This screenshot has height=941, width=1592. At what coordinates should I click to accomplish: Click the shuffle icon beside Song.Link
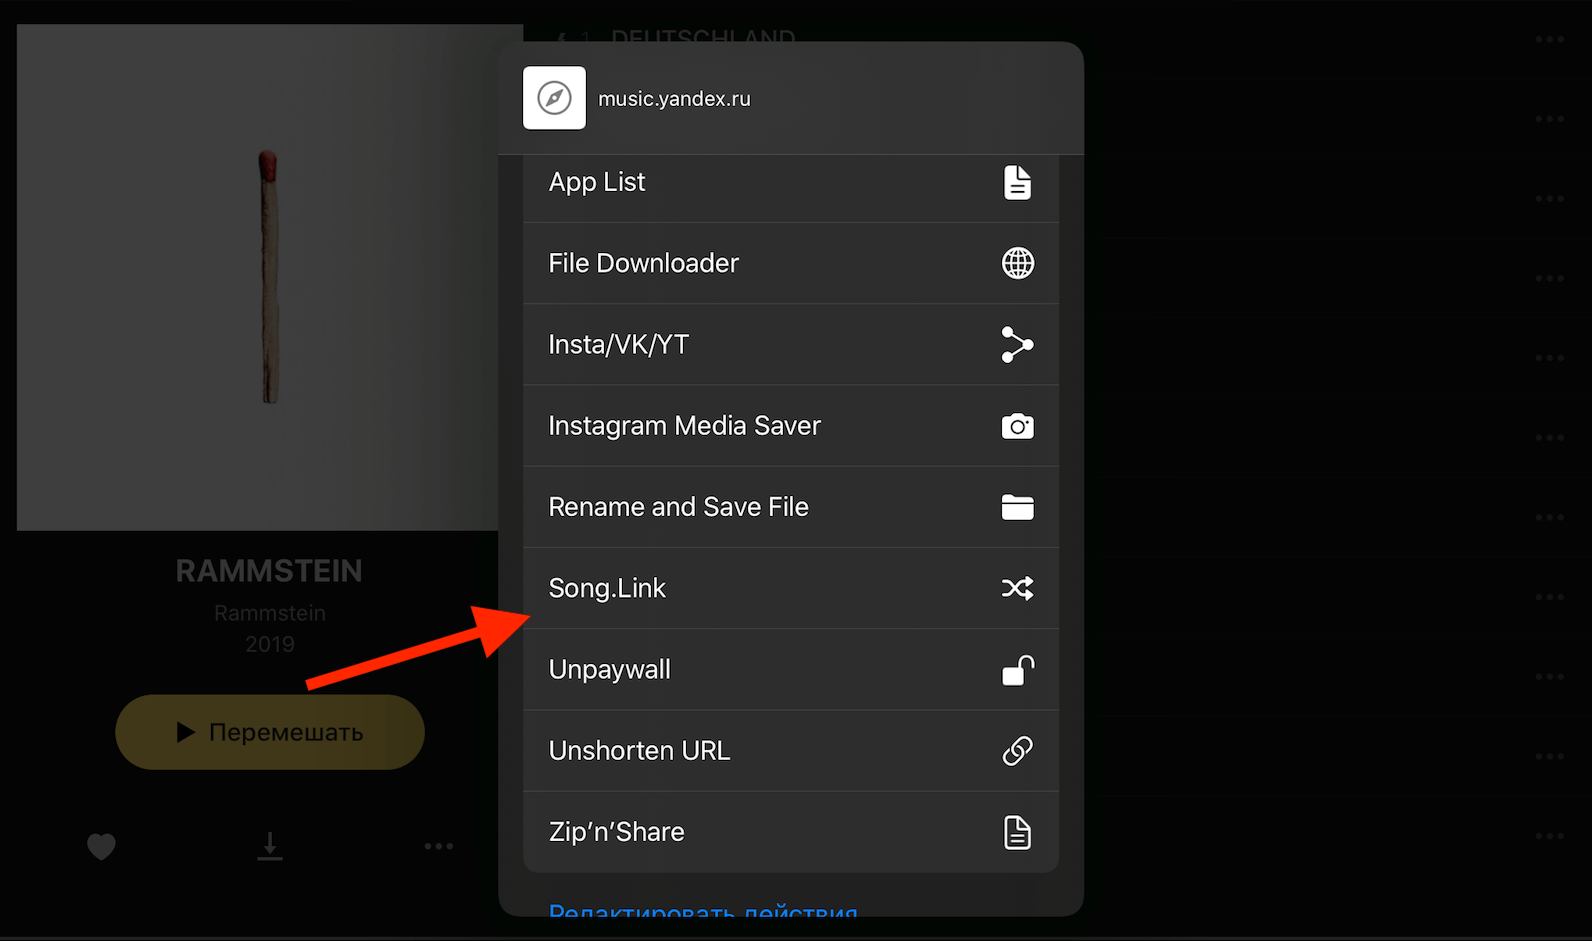[1018, 588]
